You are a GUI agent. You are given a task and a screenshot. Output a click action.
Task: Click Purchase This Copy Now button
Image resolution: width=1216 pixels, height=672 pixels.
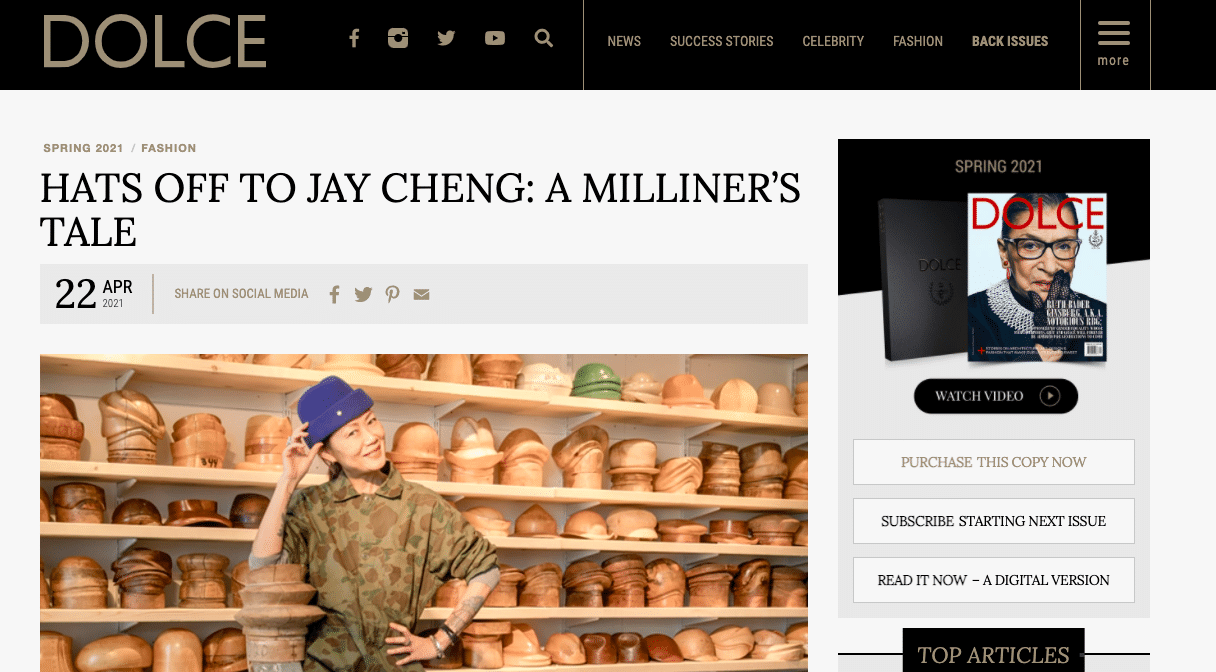coord(994,462)
